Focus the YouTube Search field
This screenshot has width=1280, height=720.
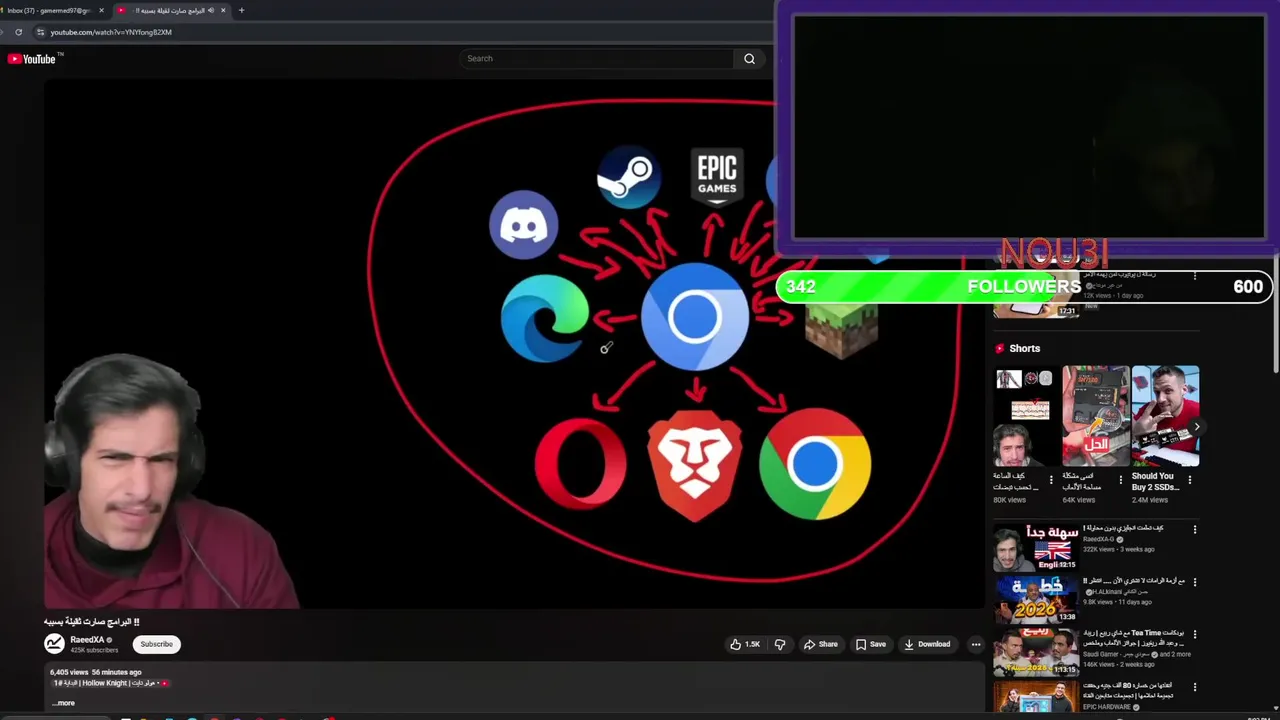[x=597, y=59]
